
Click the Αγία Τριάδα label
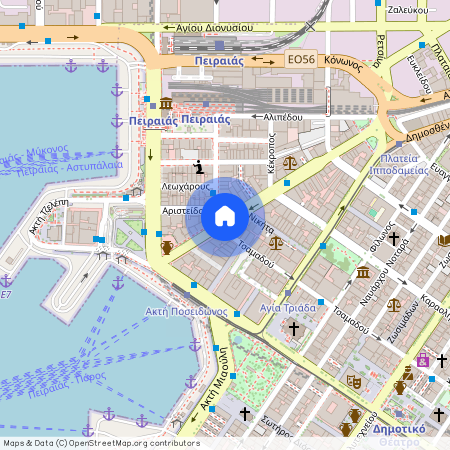click(x=288, y=308)
